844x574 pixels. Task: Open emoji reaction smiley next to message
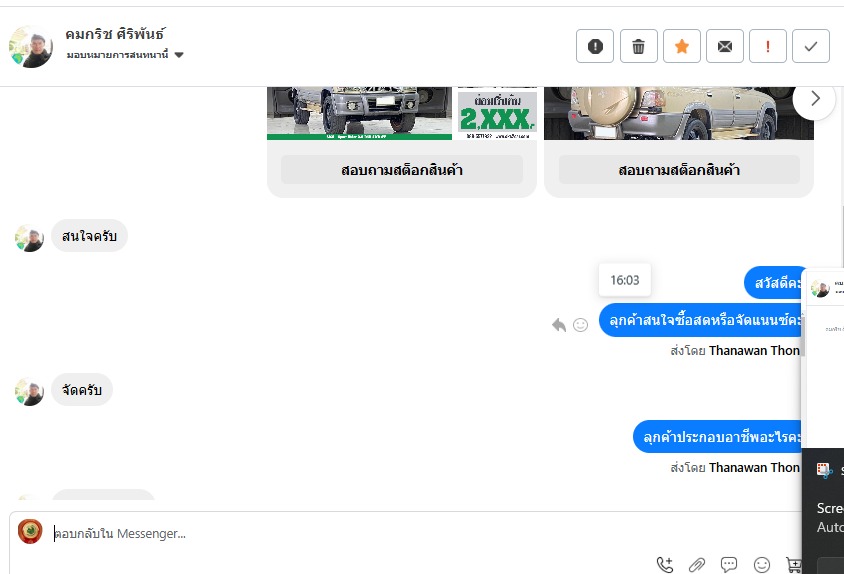(x=580, y=325)
